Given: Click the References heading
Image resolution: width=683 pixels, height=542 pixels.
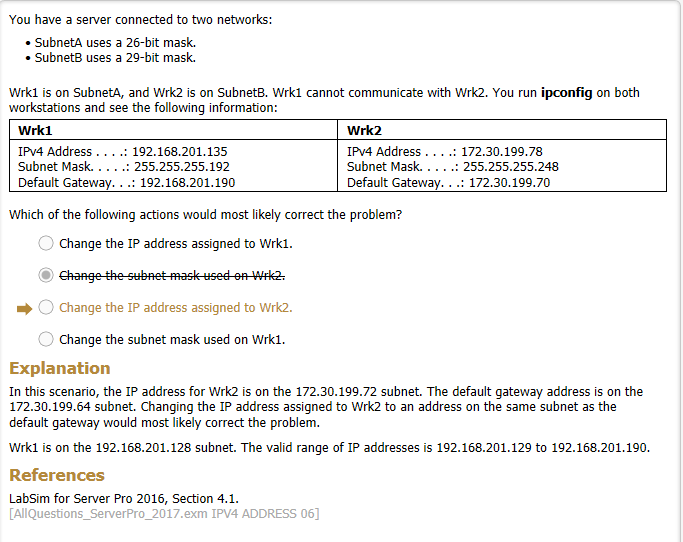Looking at the screenshot, I should pyautogui.click(x=57, y=475).
